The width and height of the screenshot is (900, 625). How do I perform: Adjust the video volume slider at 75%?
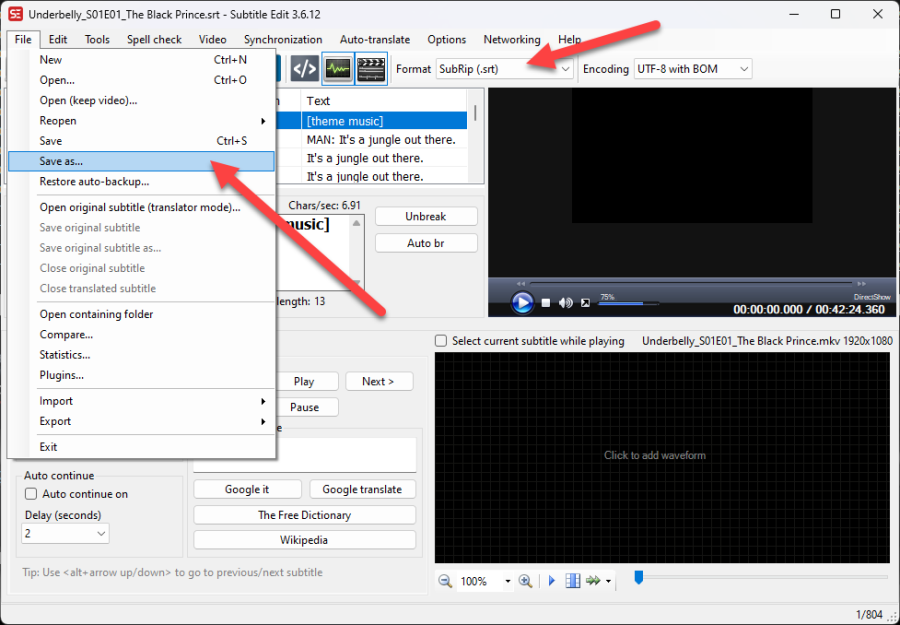click(x=628, y=303)
